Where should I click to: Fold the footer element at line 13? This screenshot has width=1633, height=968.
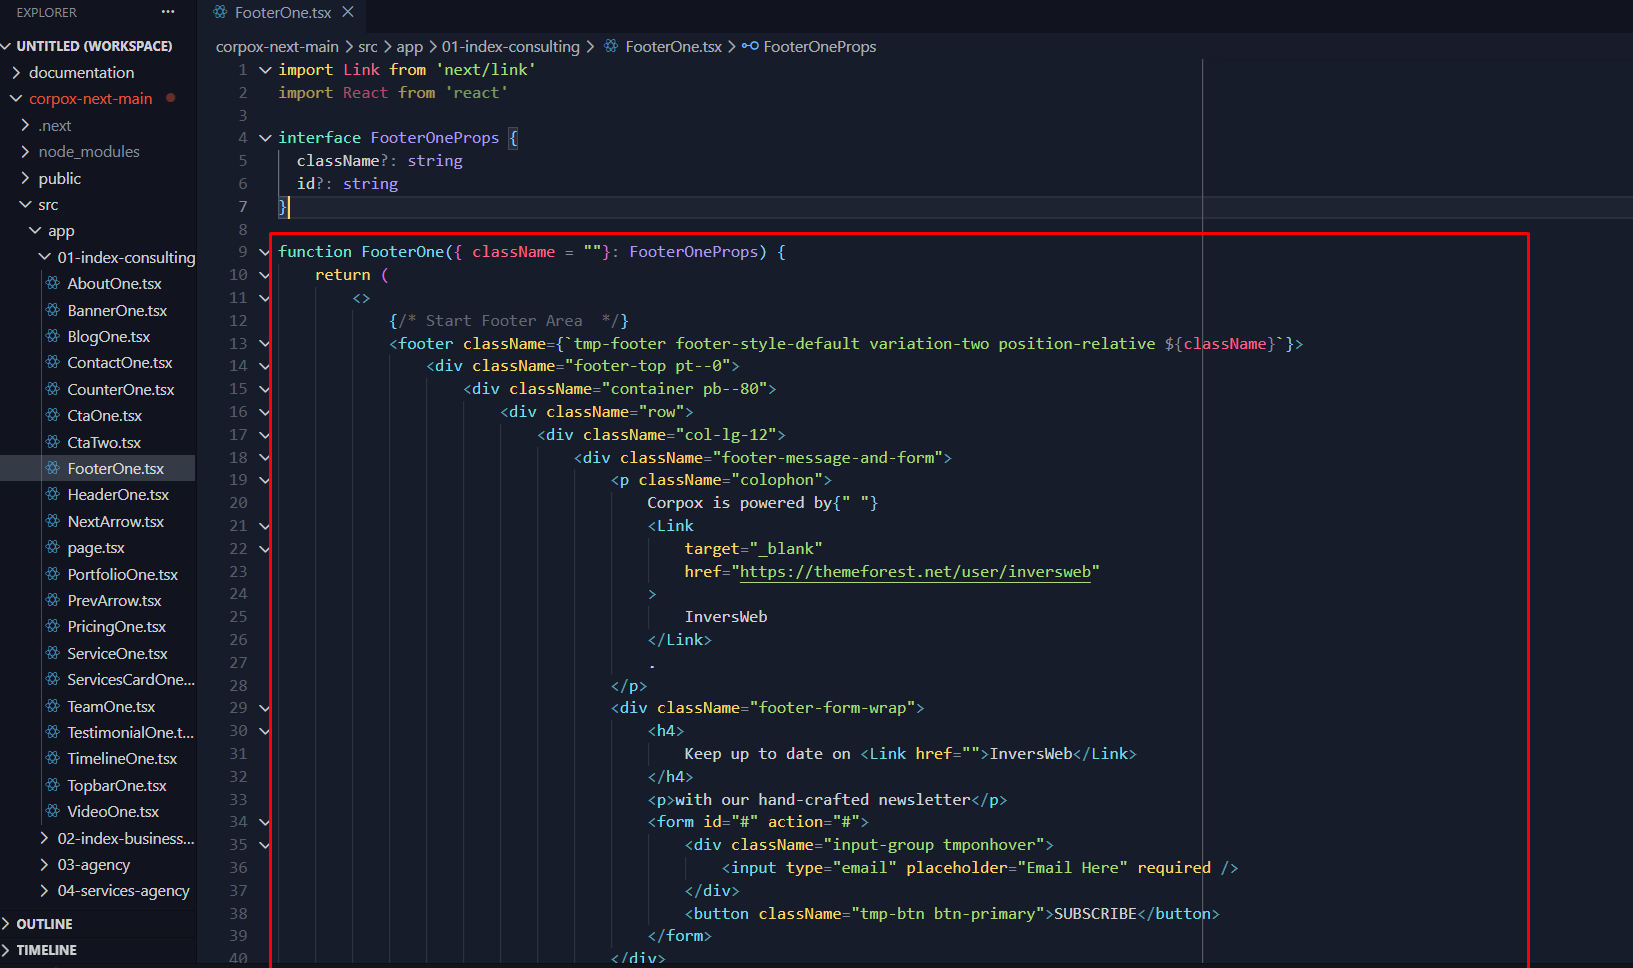click(x=265, y=343)
